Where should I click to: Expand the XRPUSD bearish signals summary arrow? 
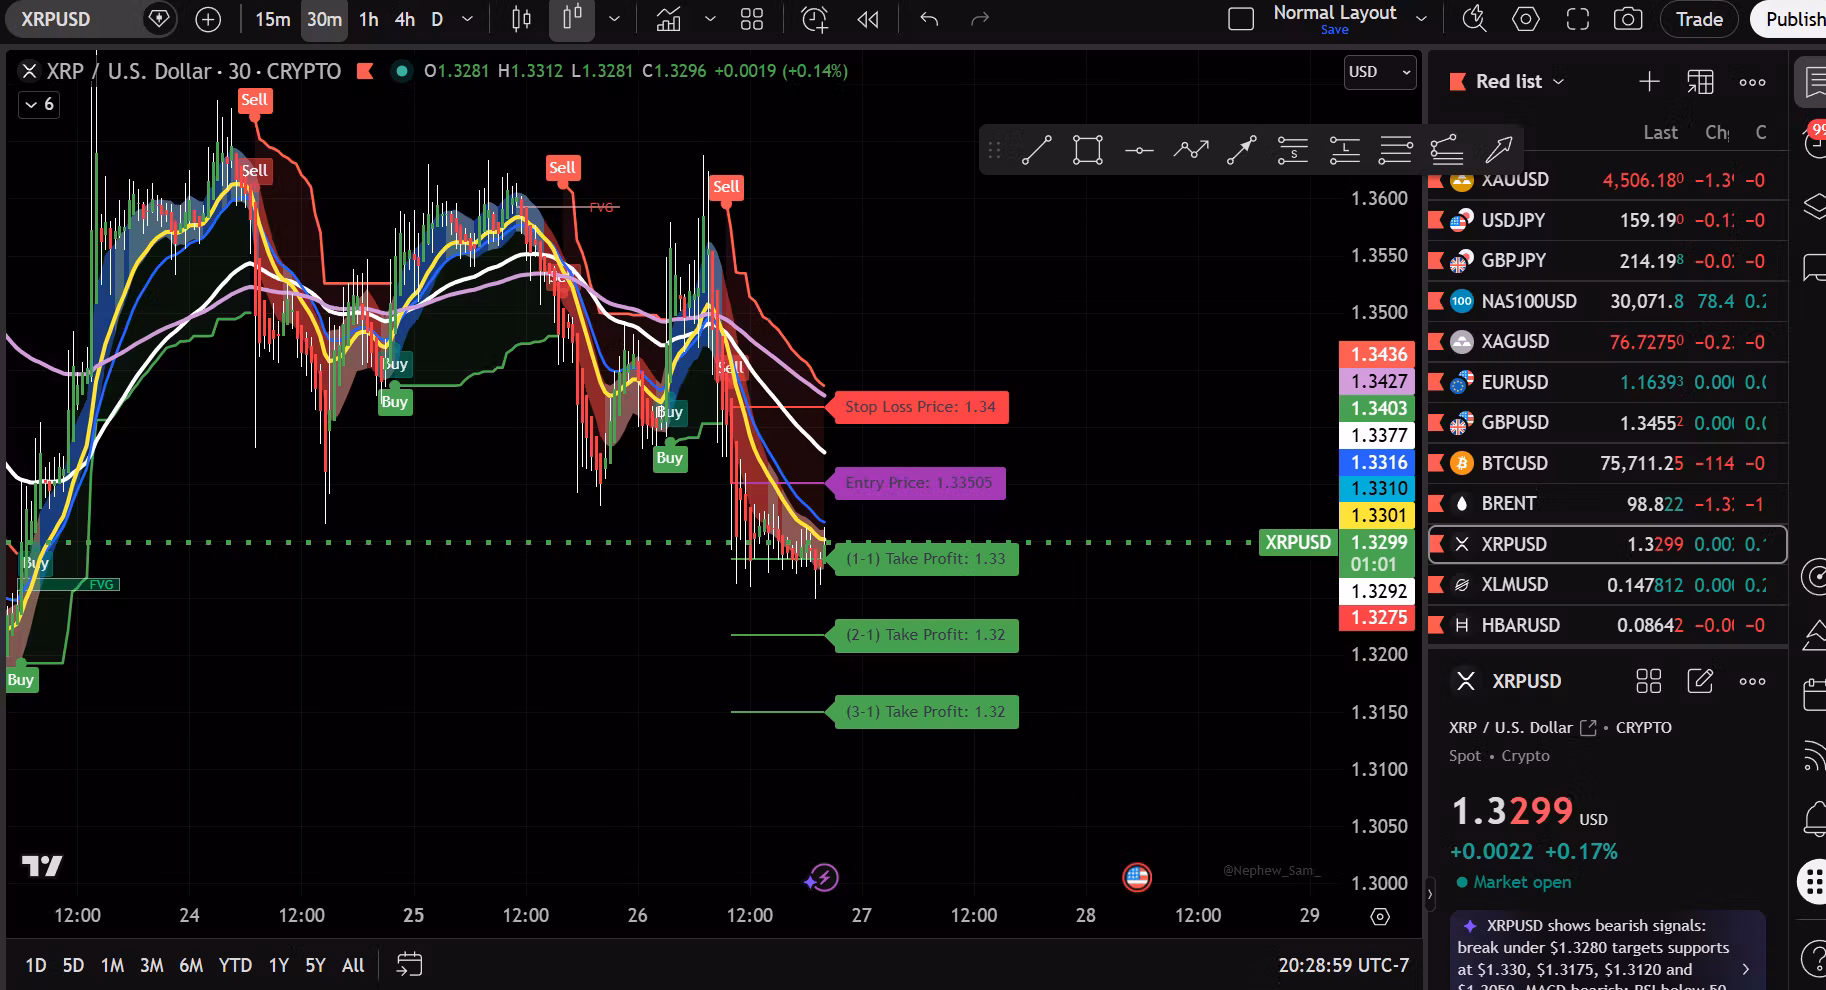coord(1746,969)
